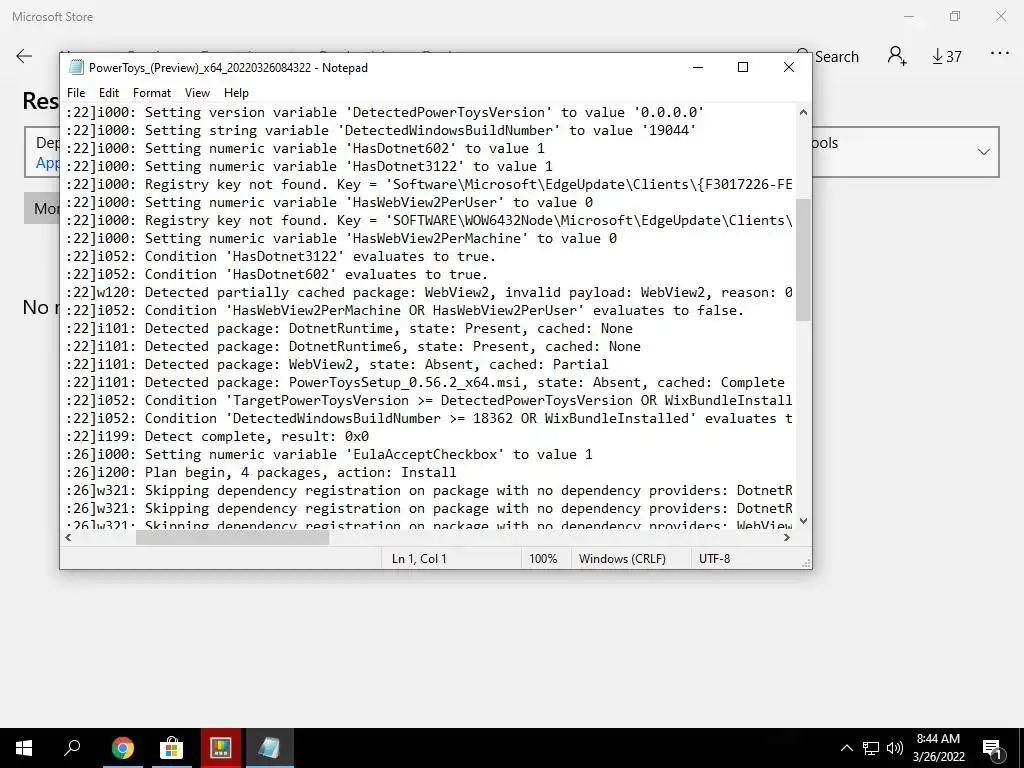Open the Help menu in Notepad
The image size is (1024, 768).
click(x=236, y=93)
